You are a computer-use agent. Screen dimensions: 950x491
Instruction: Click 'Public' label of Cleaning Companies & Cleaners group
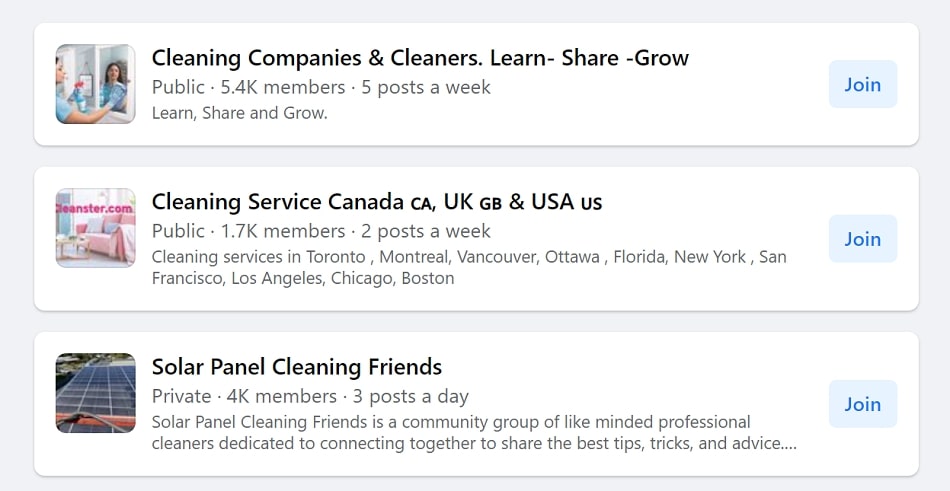point(178,87)
